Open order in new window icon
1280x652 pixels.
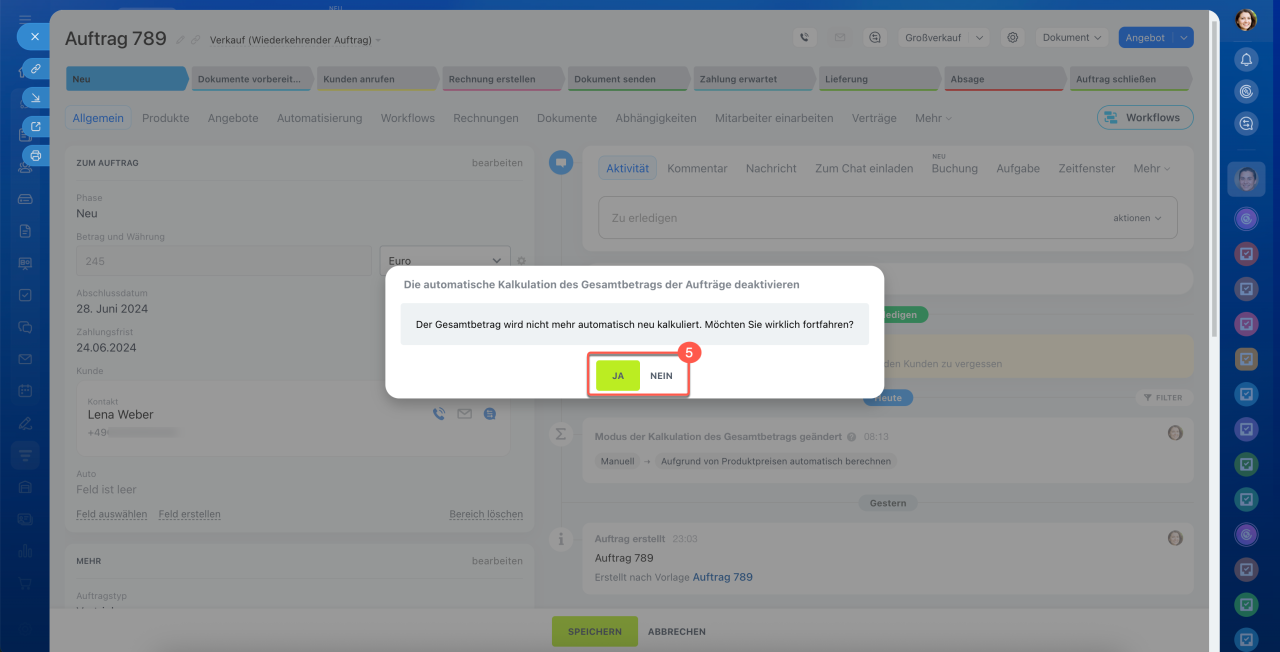click(36, 127)
